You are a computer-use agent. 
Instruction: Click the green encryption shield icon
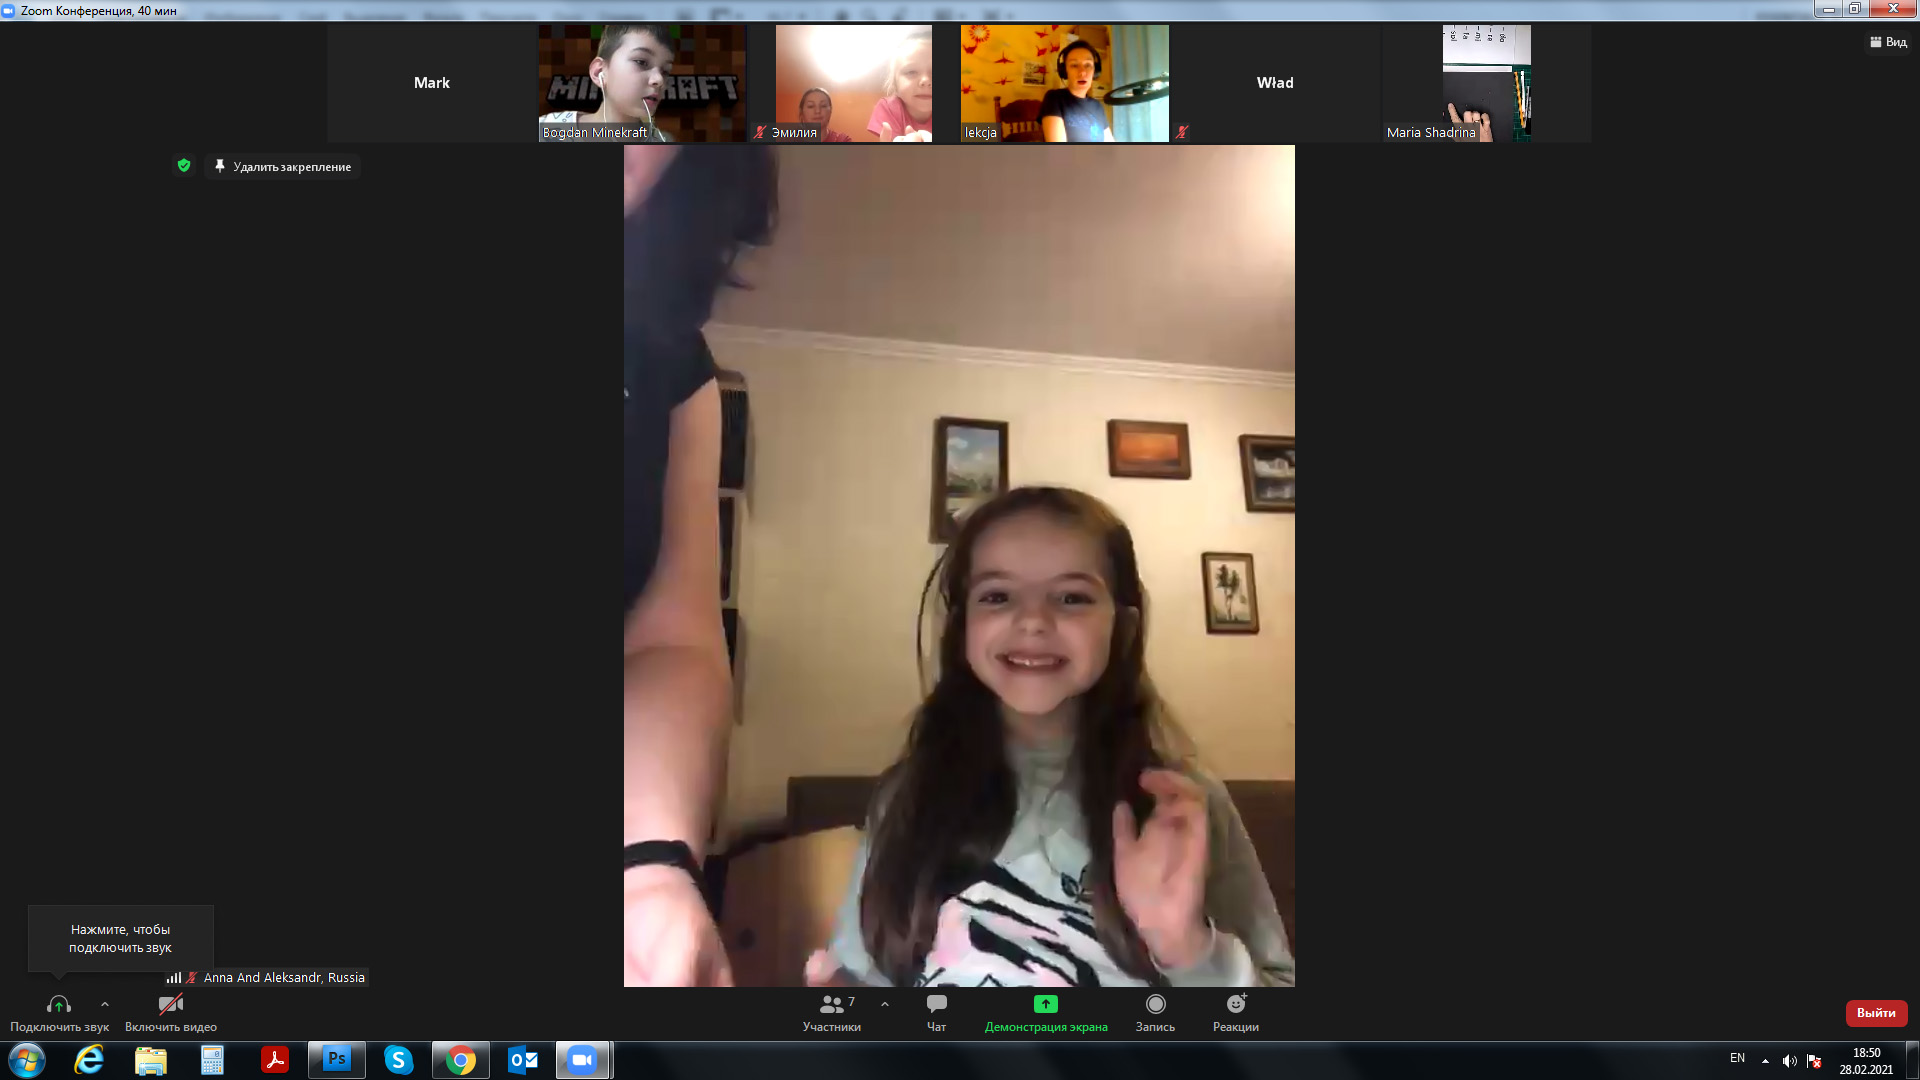(184, 166)
